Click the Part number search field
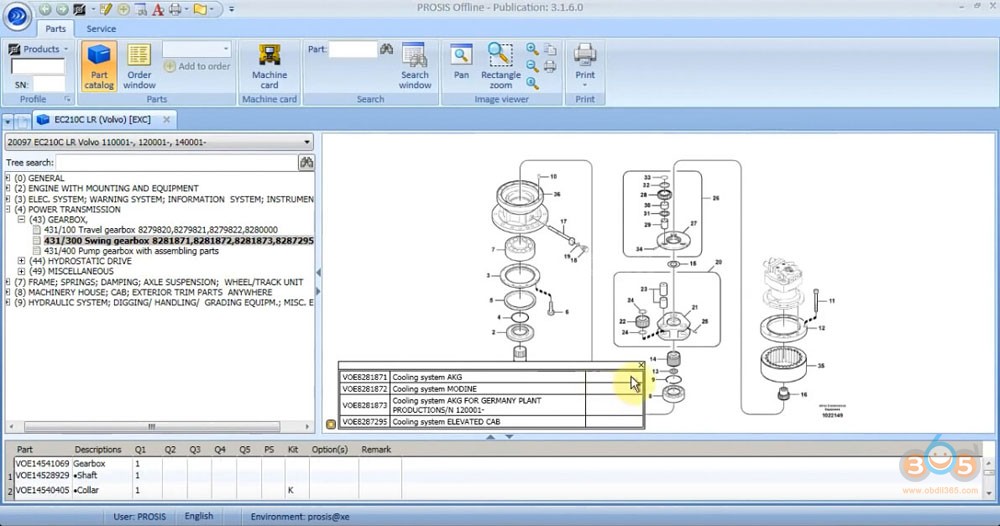This screenshot has width=1000, height=526. point(353,50)
